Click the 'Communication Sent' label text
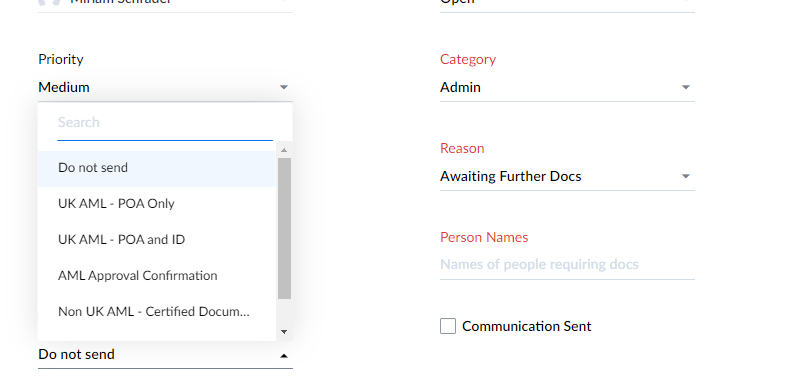 click(x=527, y=326)
